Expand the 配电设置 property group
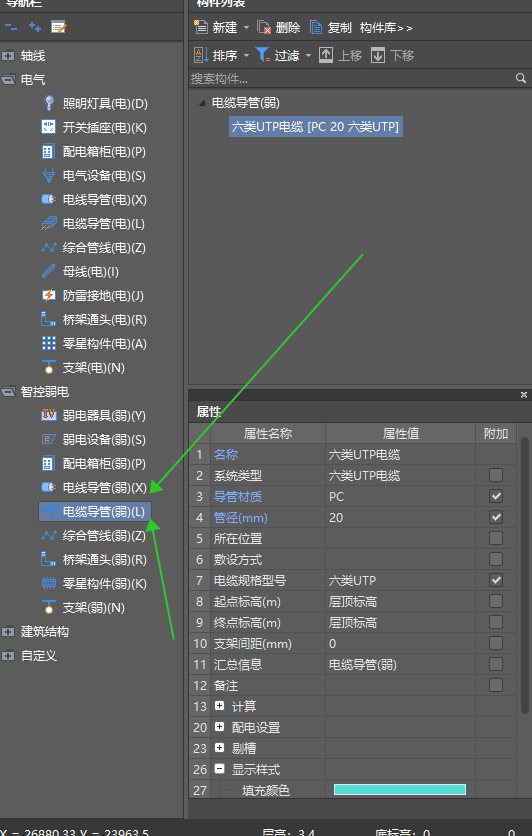 219,726
